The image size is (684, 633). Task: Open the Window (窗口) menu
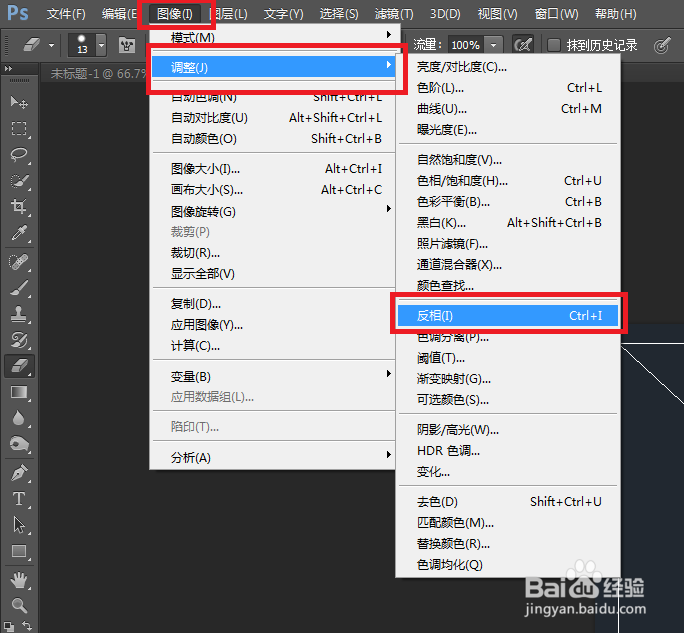[557, 14]
